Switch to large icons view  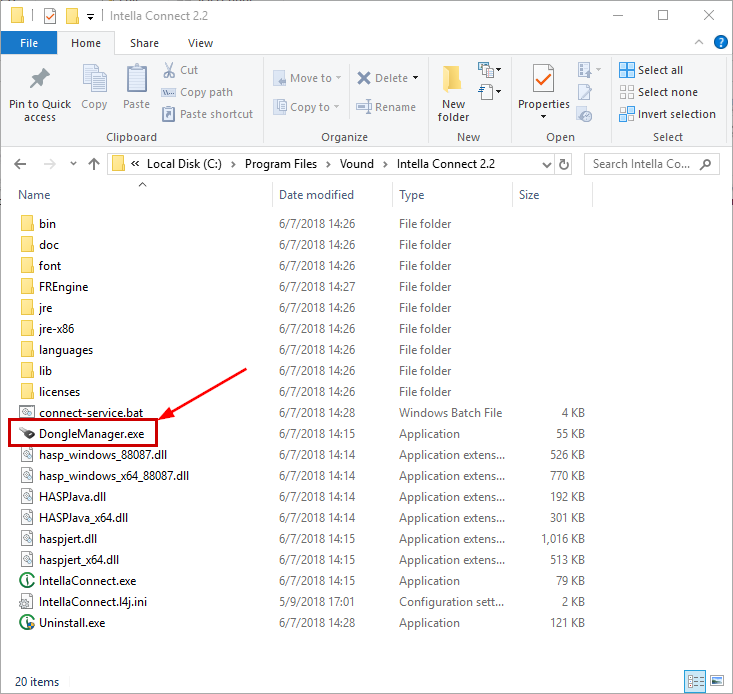[716, 682]
